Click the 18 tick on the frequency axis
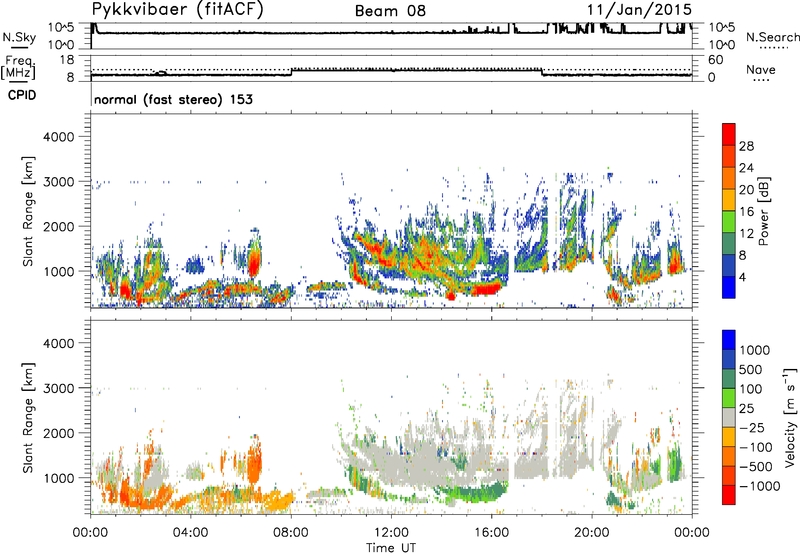 pos(67,60)
